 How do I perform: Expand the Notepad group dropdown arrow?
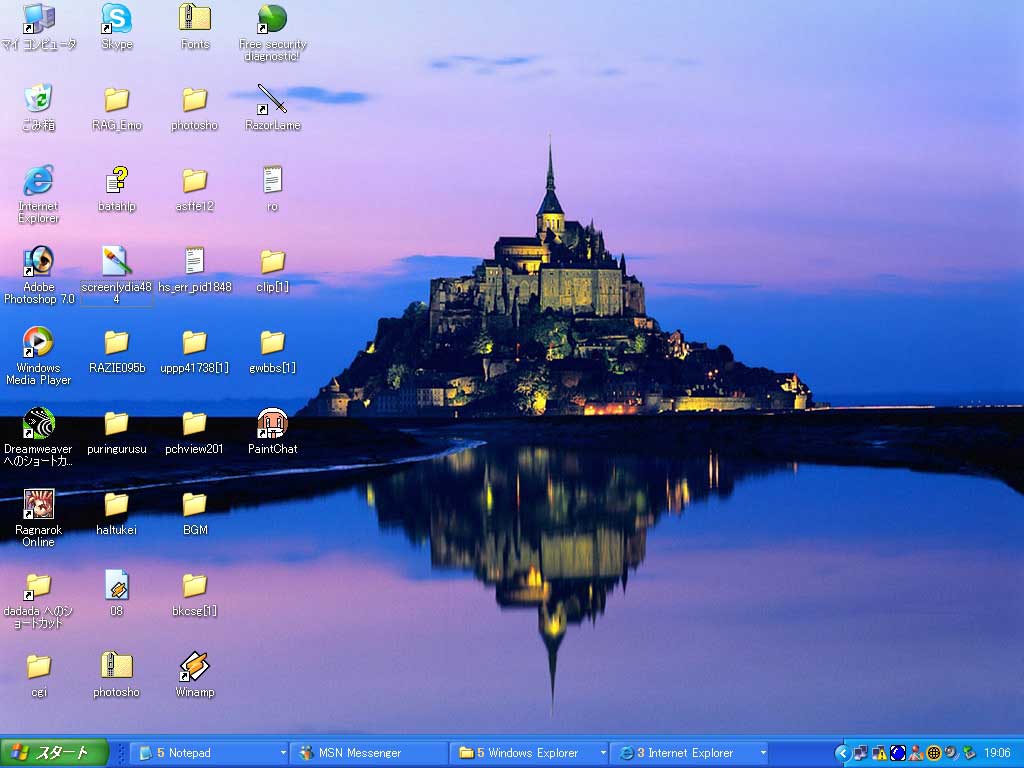point(283,753)
